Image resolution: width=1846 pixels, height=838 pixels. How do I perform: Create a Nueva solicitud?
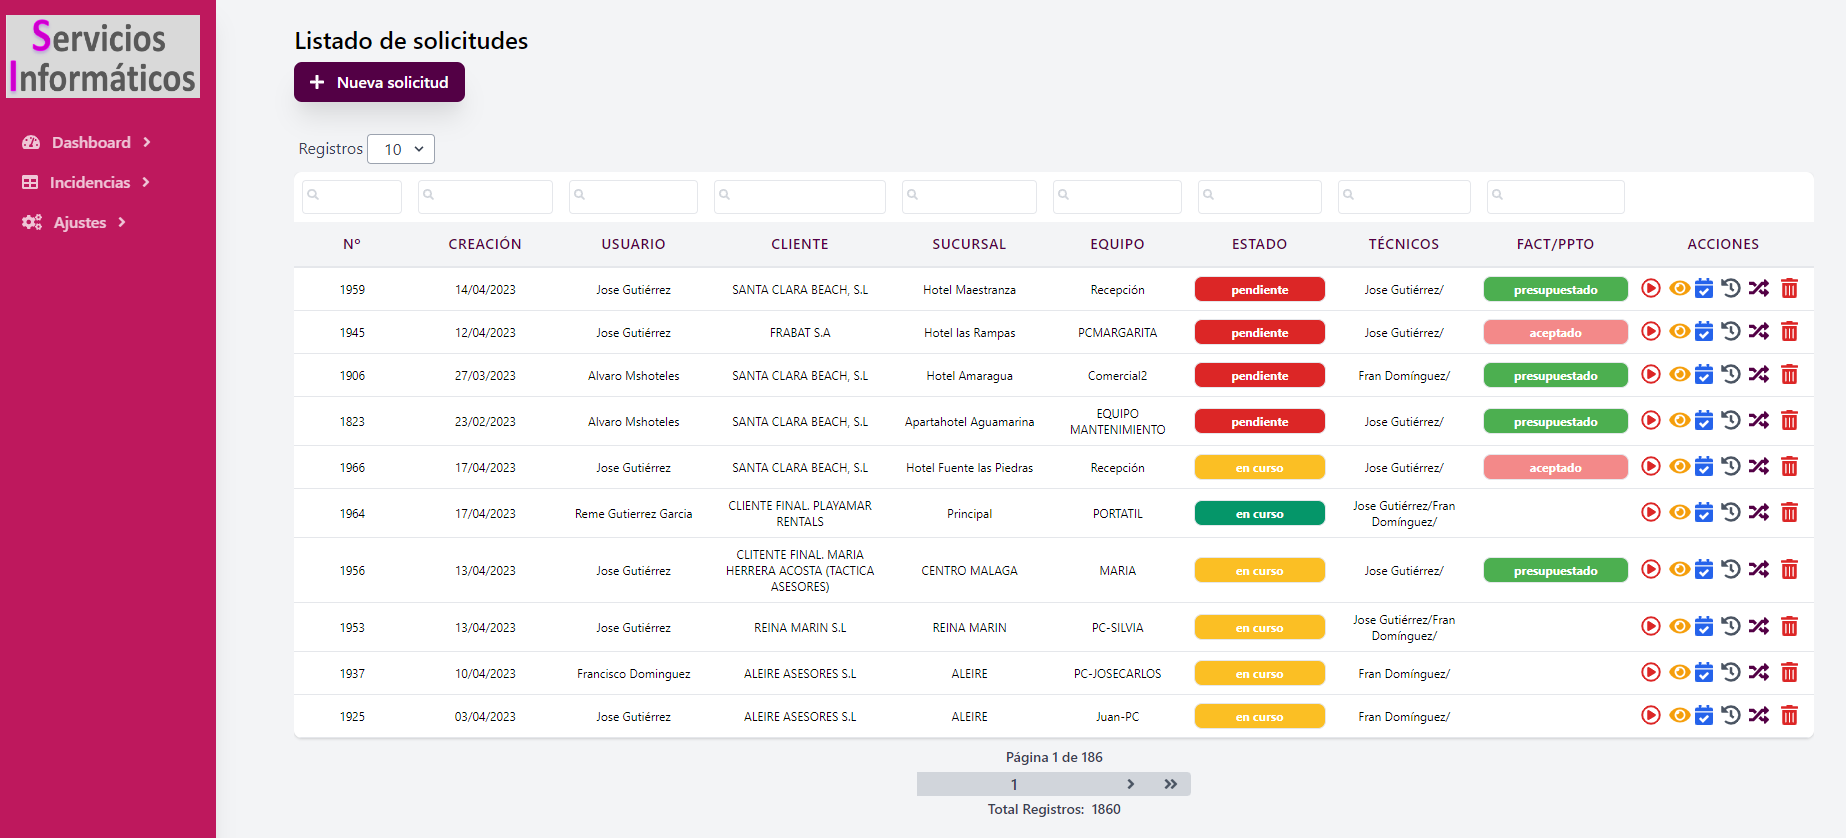coord(379,82)
